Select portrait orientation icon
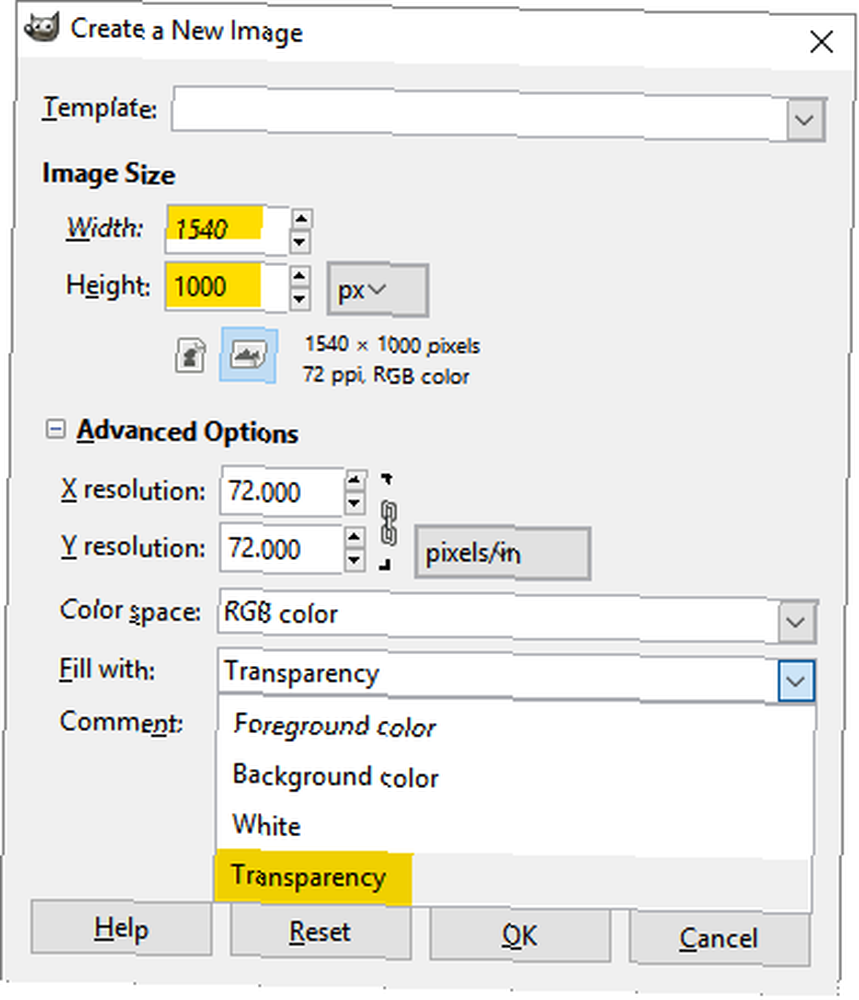The width and height of the screenshot is (859, 1000). 190,356
